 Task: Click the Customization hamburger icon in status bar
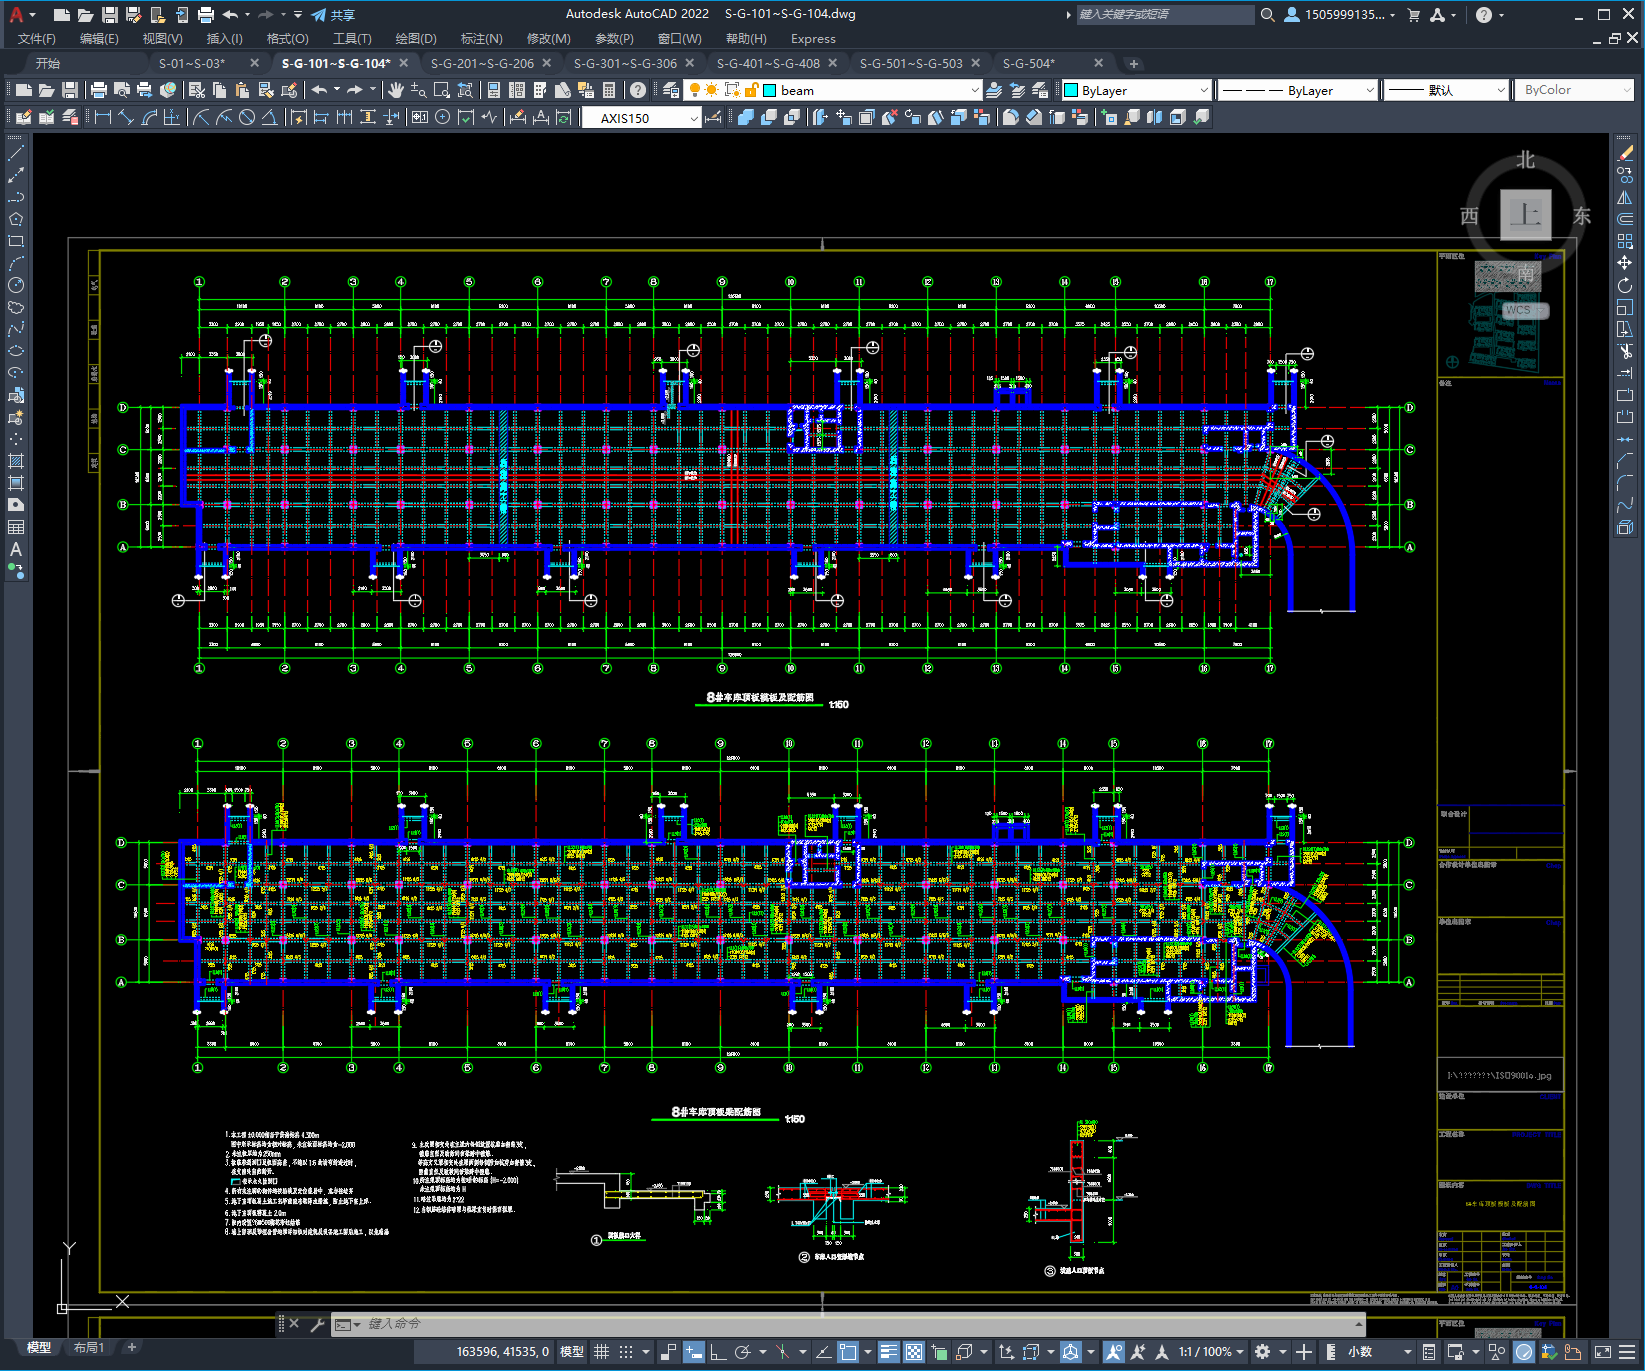tap(1627, 1352)
